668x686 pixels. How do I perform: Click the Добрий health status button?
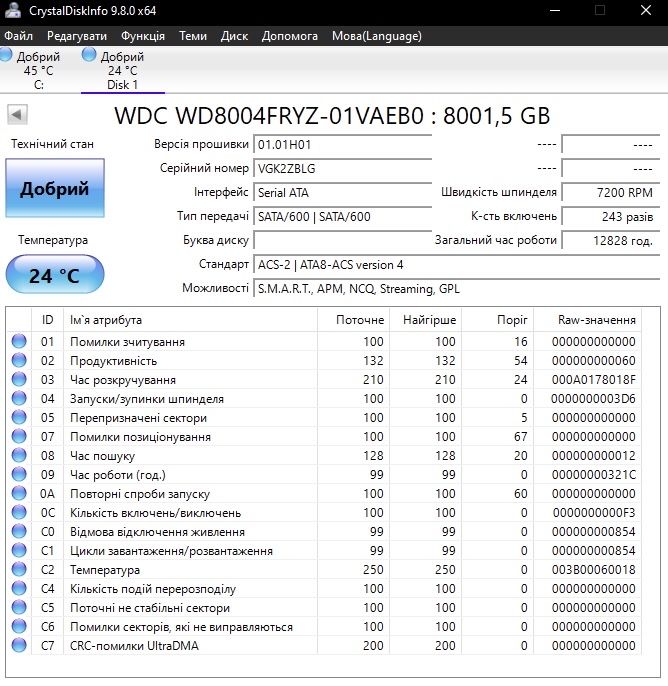tap(55, 188)
